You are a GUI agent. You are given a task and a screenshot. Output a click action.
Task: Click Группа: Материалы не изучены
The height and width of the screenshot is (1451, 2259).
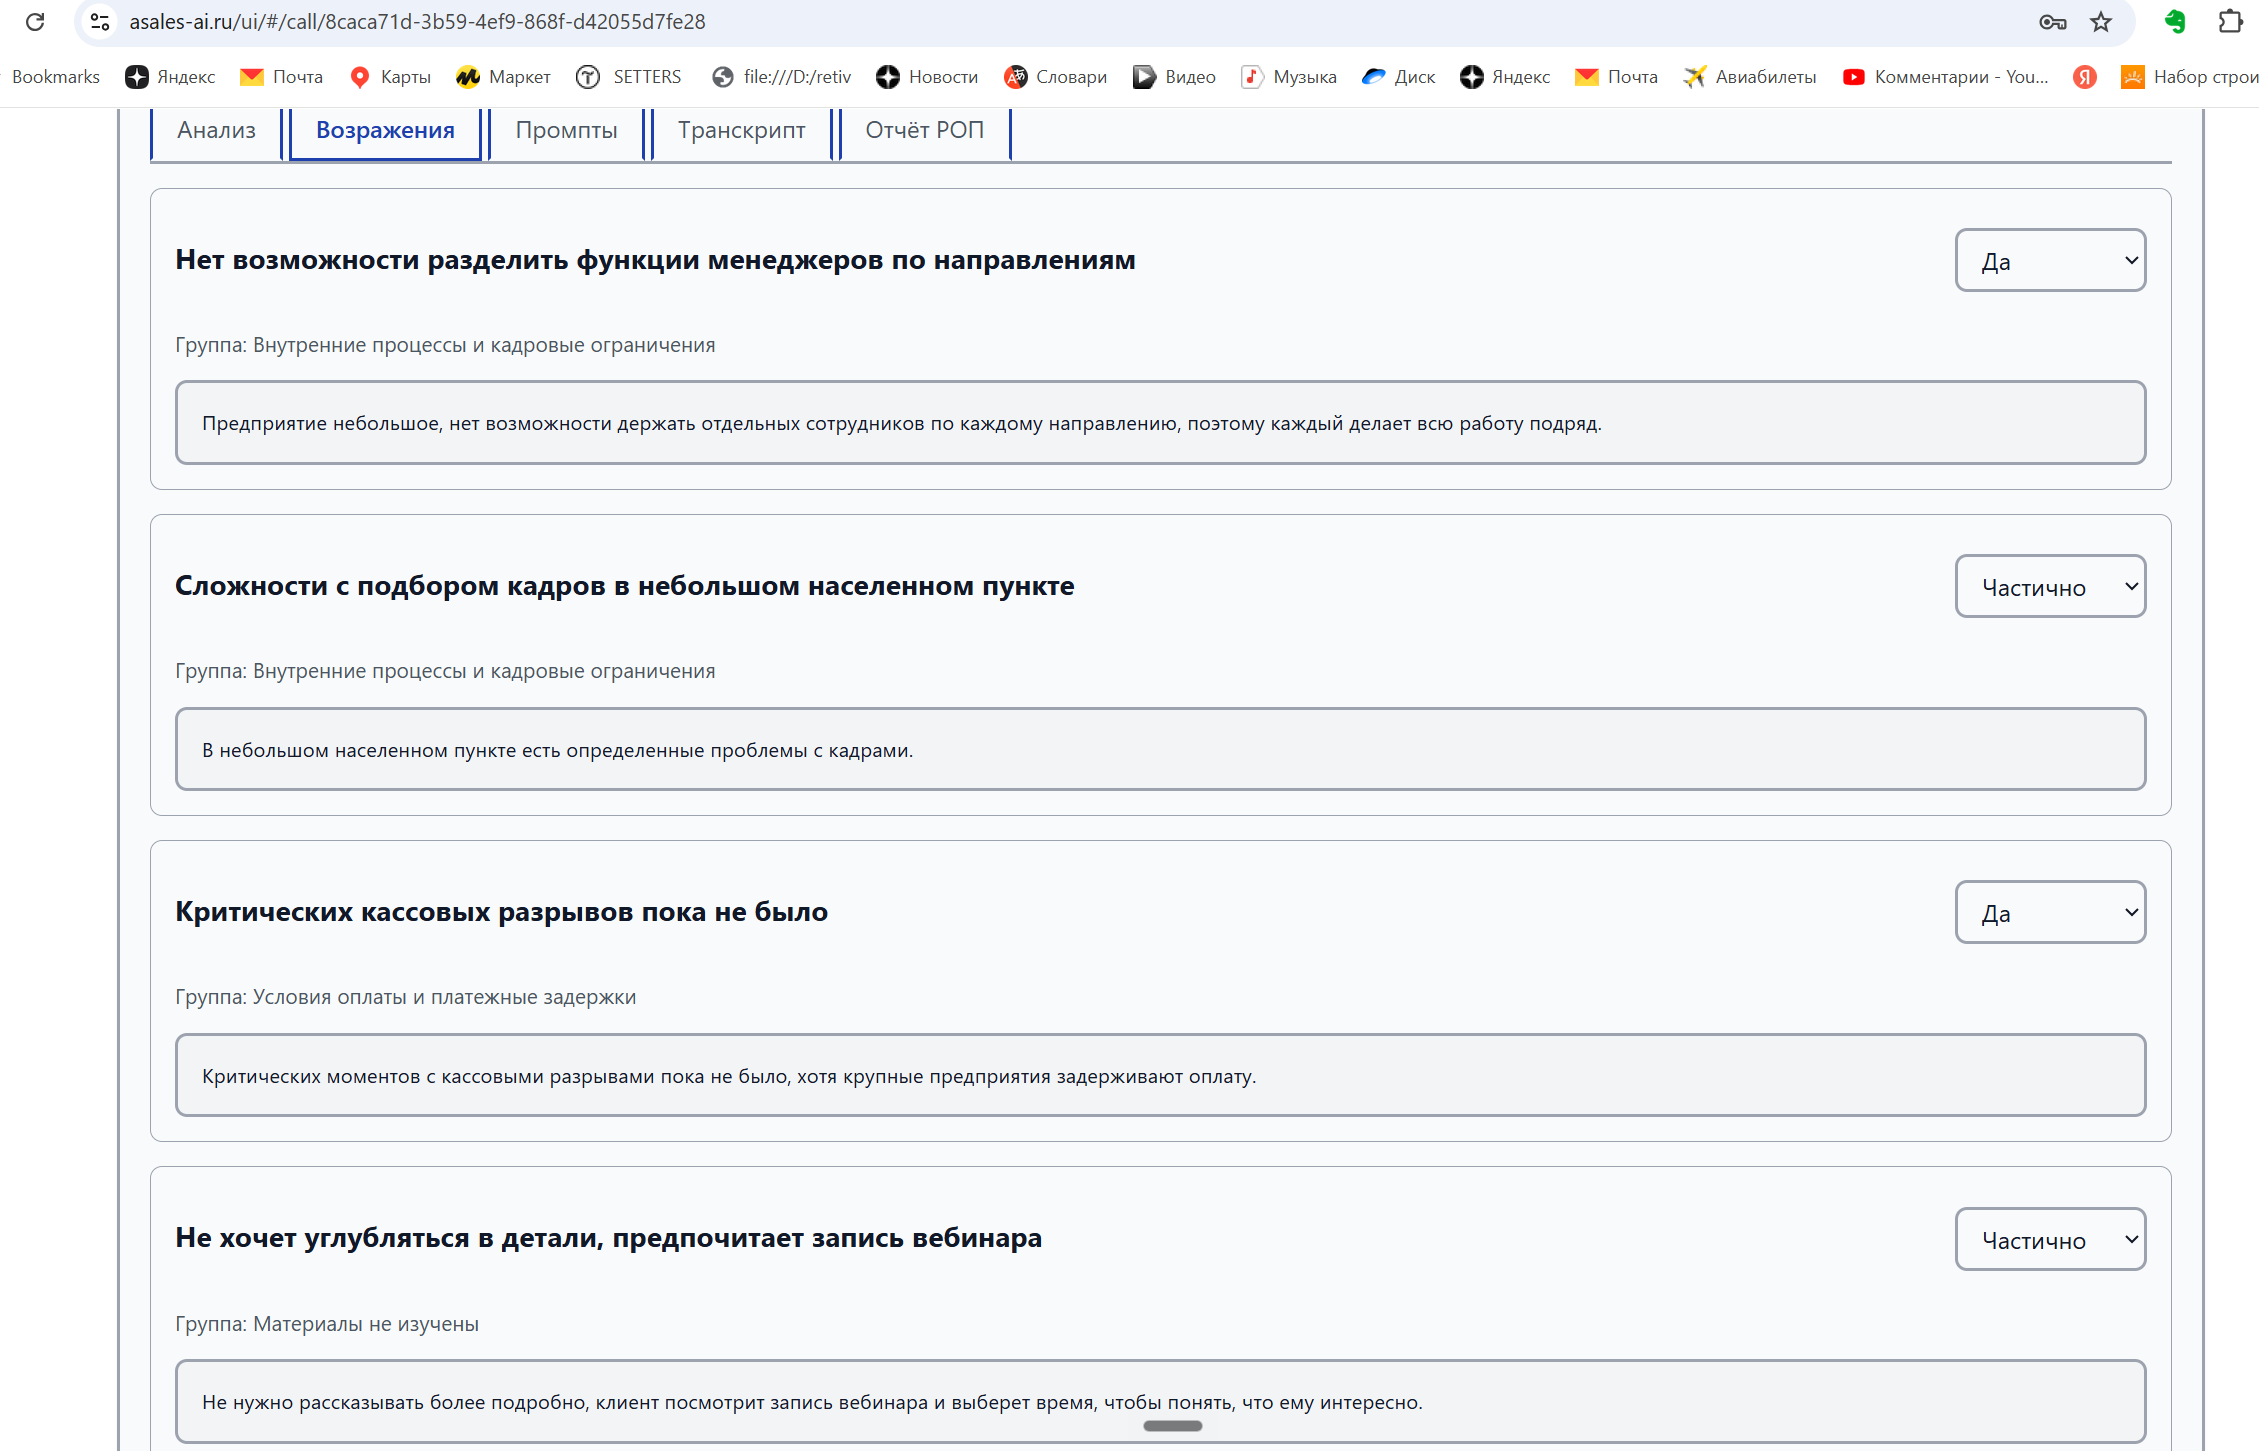[x=327, y=1324]
